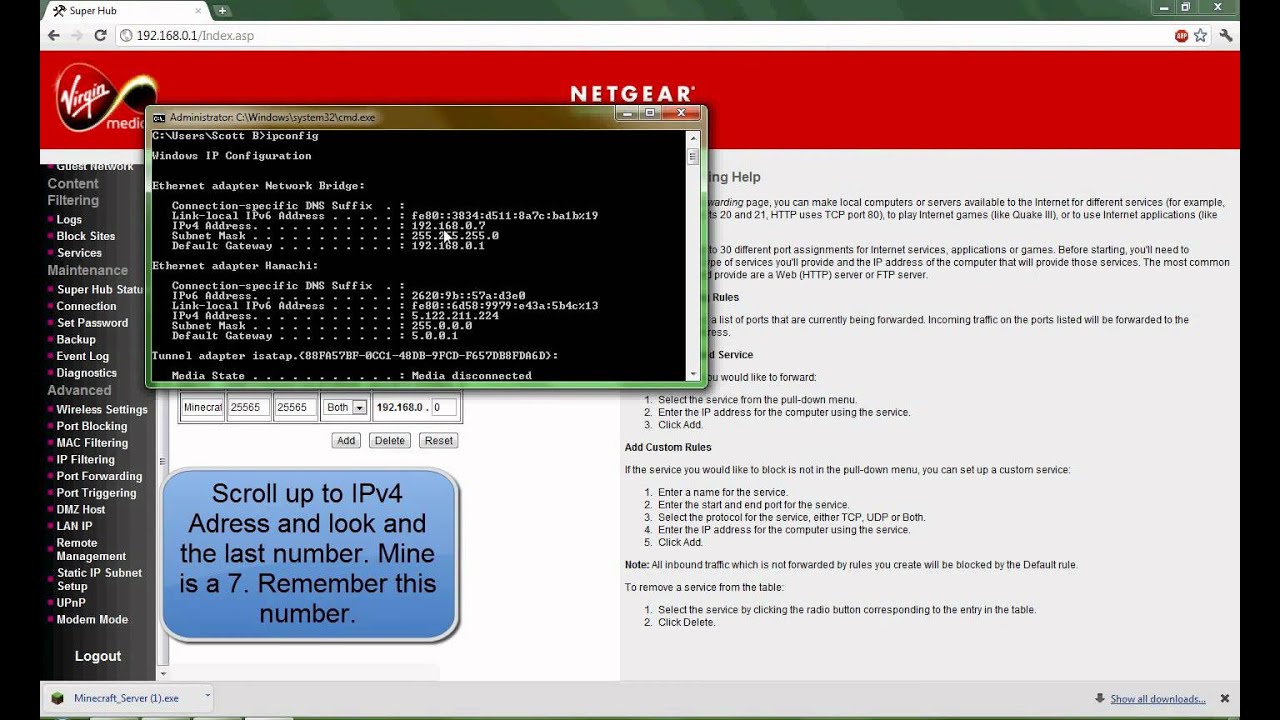Reload the router page
The image size is (1280, 720).
click(x=100, y=35)
